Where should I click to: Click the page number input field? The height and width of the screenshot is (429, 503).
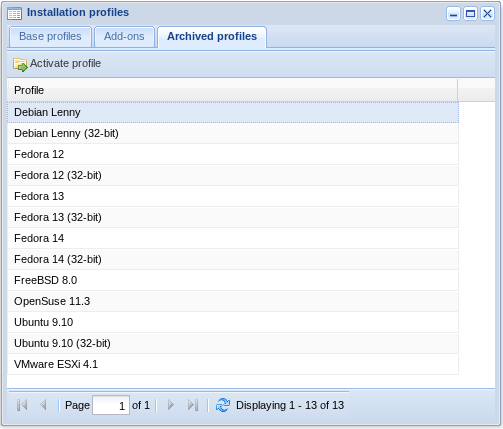coord(111,405)
